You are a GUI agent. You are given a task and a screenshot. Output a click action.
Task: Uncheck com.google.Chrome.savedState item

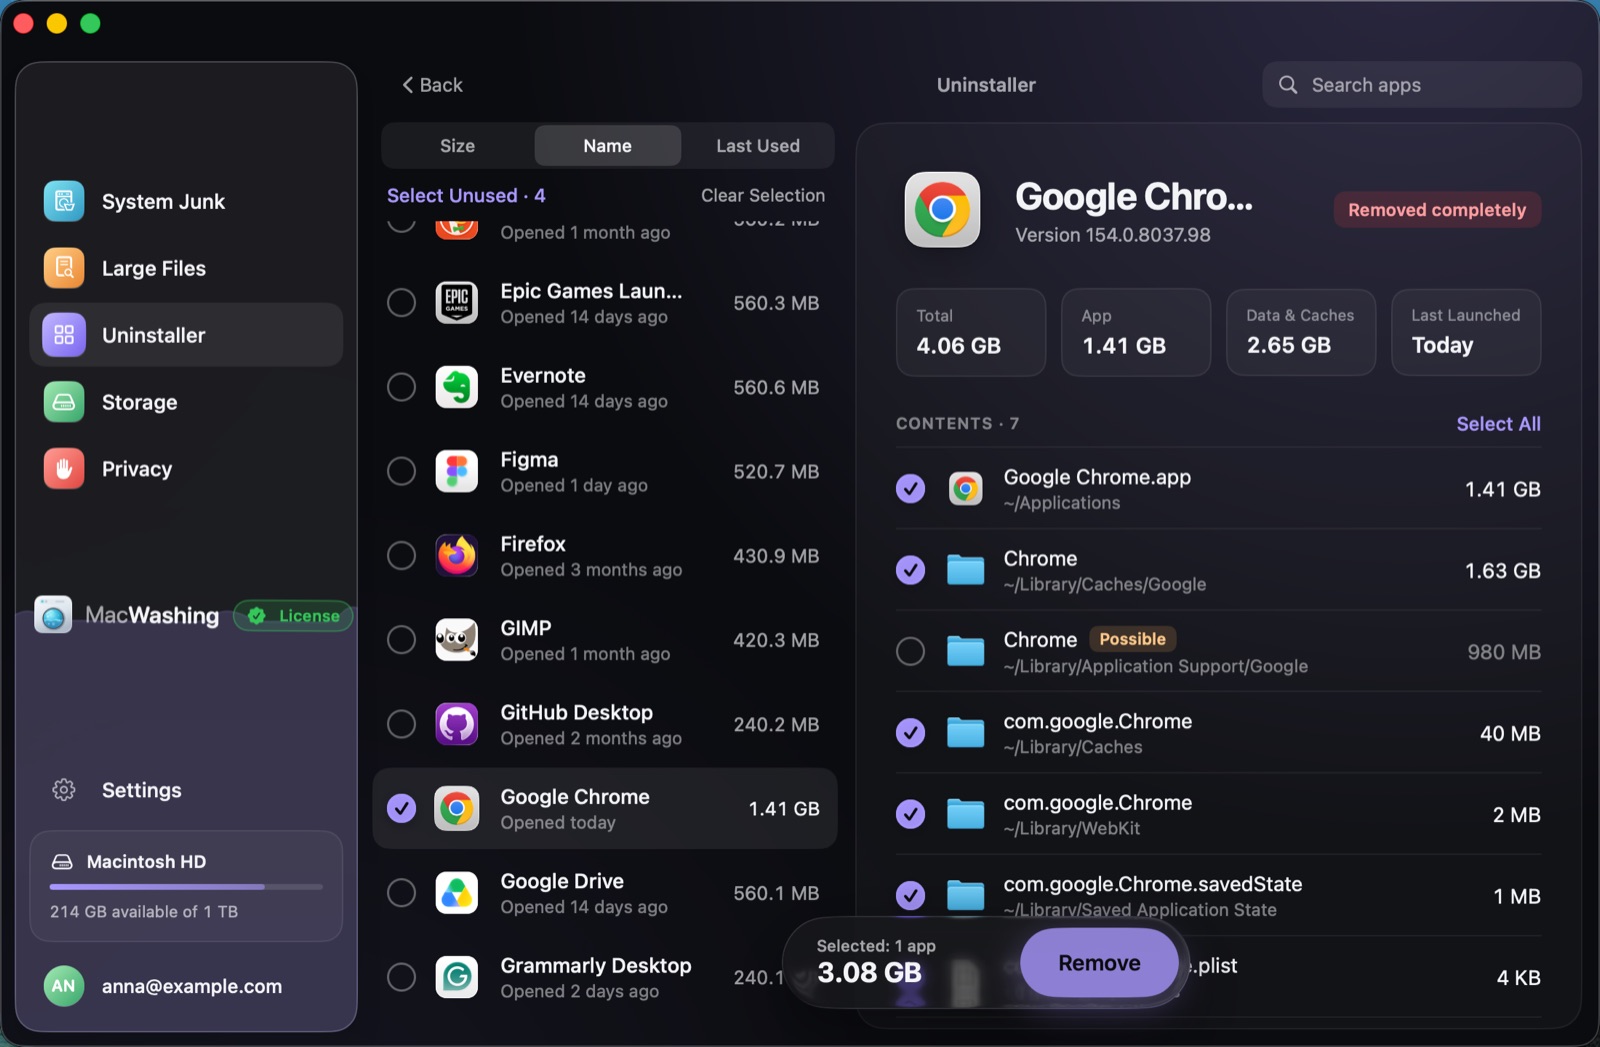click(x=910, y=896)
